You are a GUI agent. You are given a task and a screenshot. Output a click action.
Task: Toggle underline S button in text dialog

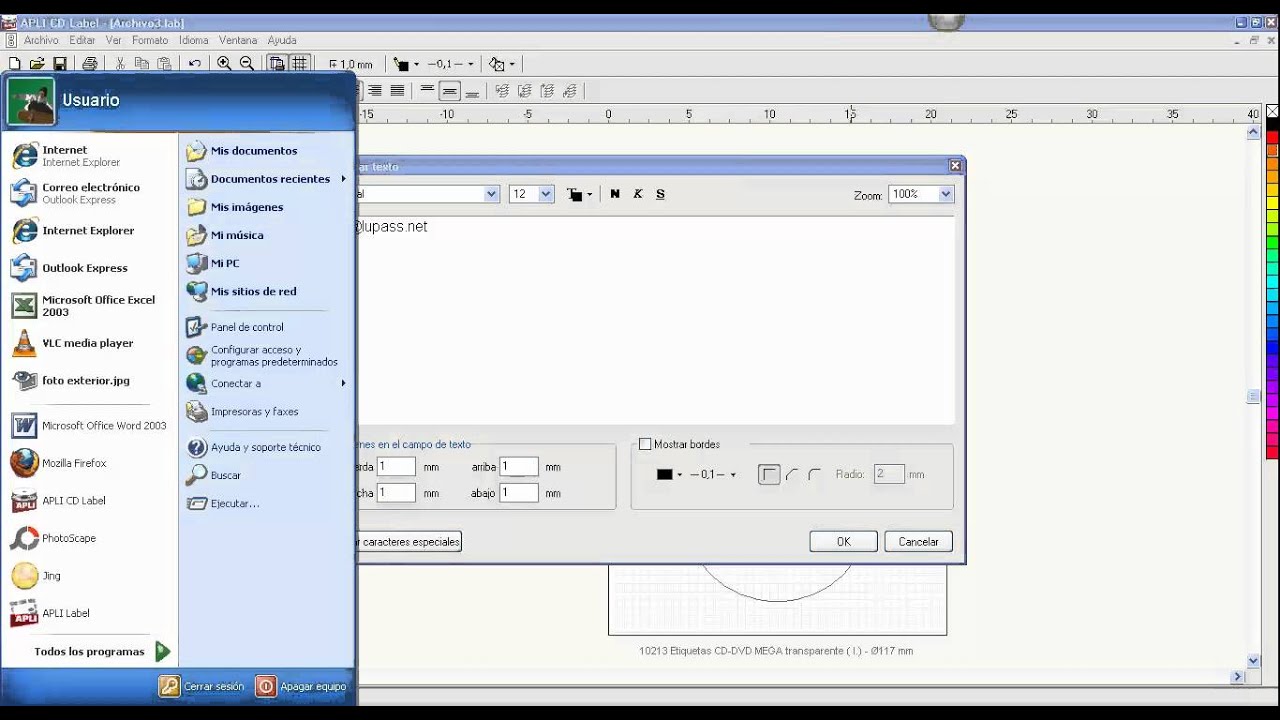click(660, 194)
